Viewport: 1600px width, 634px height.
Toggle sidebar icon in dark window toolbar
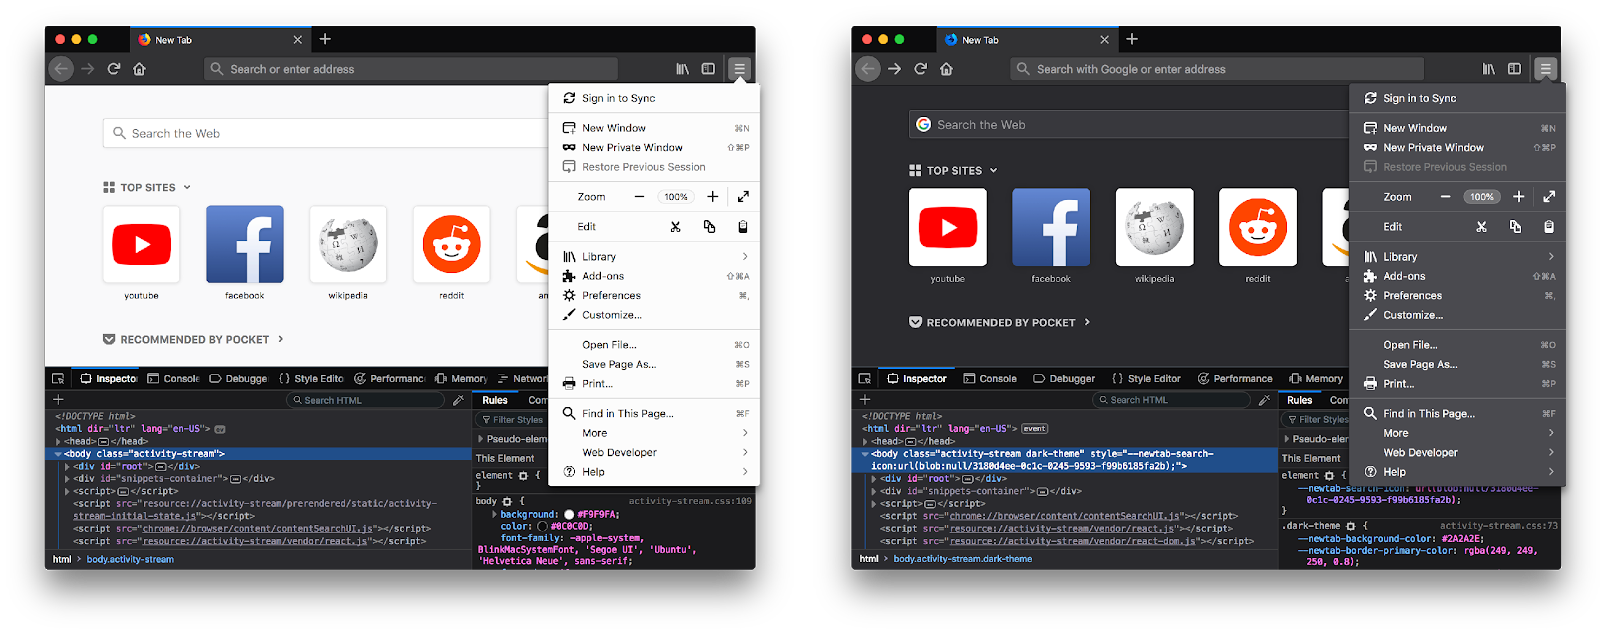[1514, 69]
